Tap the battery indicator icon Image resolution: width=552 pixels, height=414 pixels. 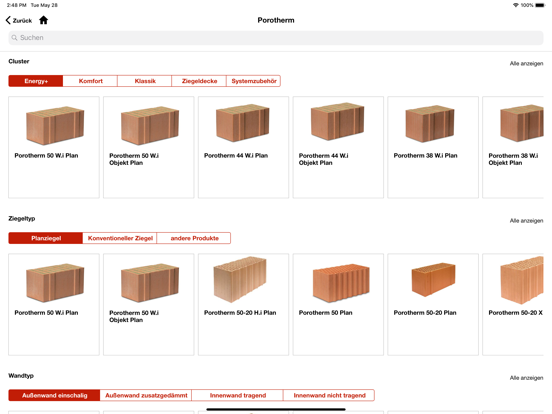(x=540, y=5)
